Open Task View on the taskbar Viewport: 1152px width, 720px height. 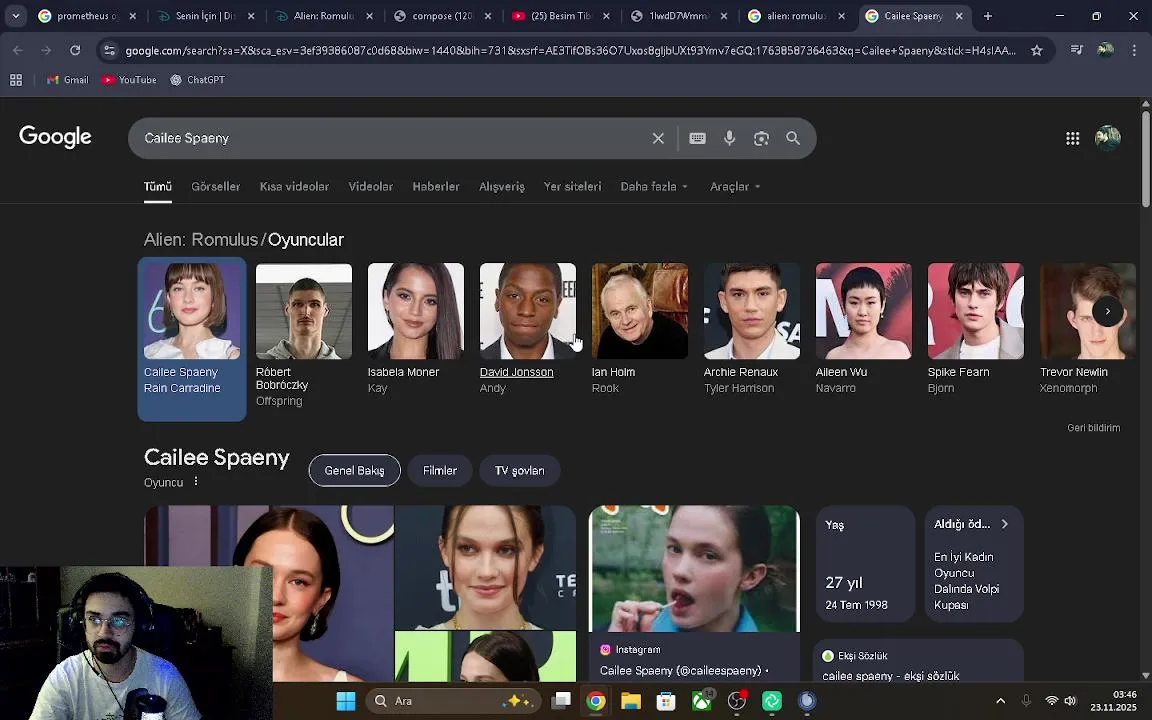pyautogui.click(x=561, y=701)
